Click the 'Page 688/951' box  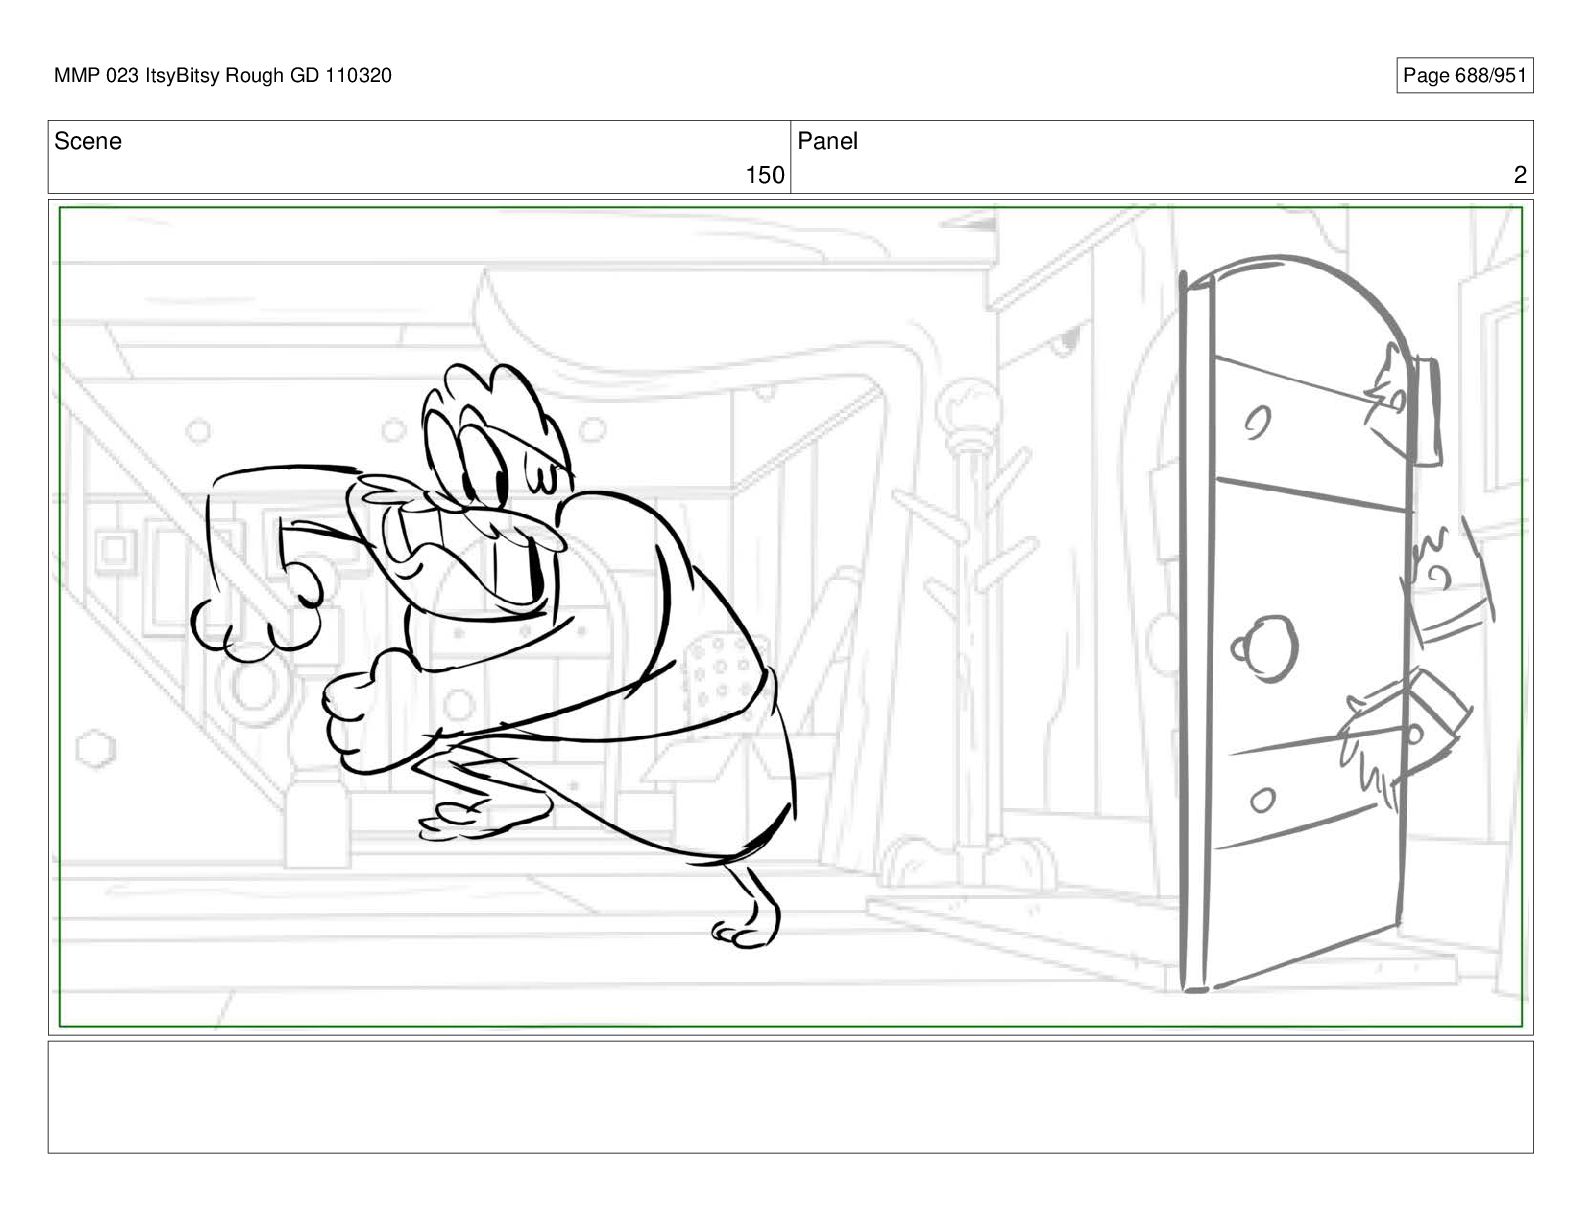[1464, 76]
